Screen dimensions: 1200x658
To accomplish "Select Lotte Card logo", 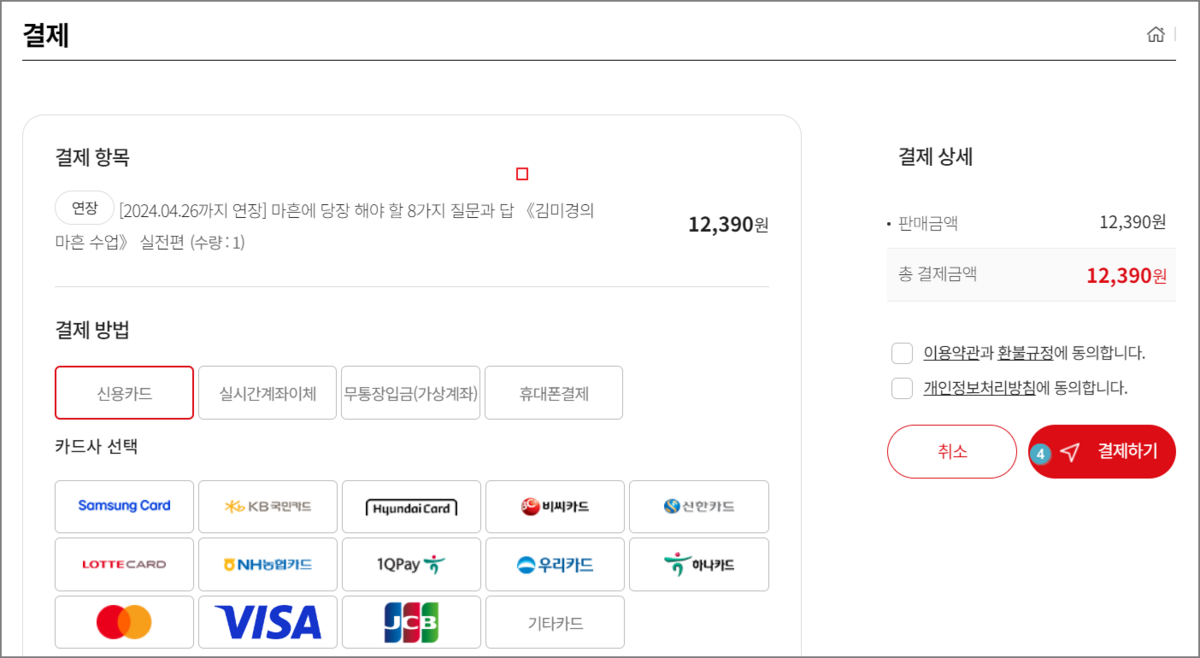I will 124,564.
